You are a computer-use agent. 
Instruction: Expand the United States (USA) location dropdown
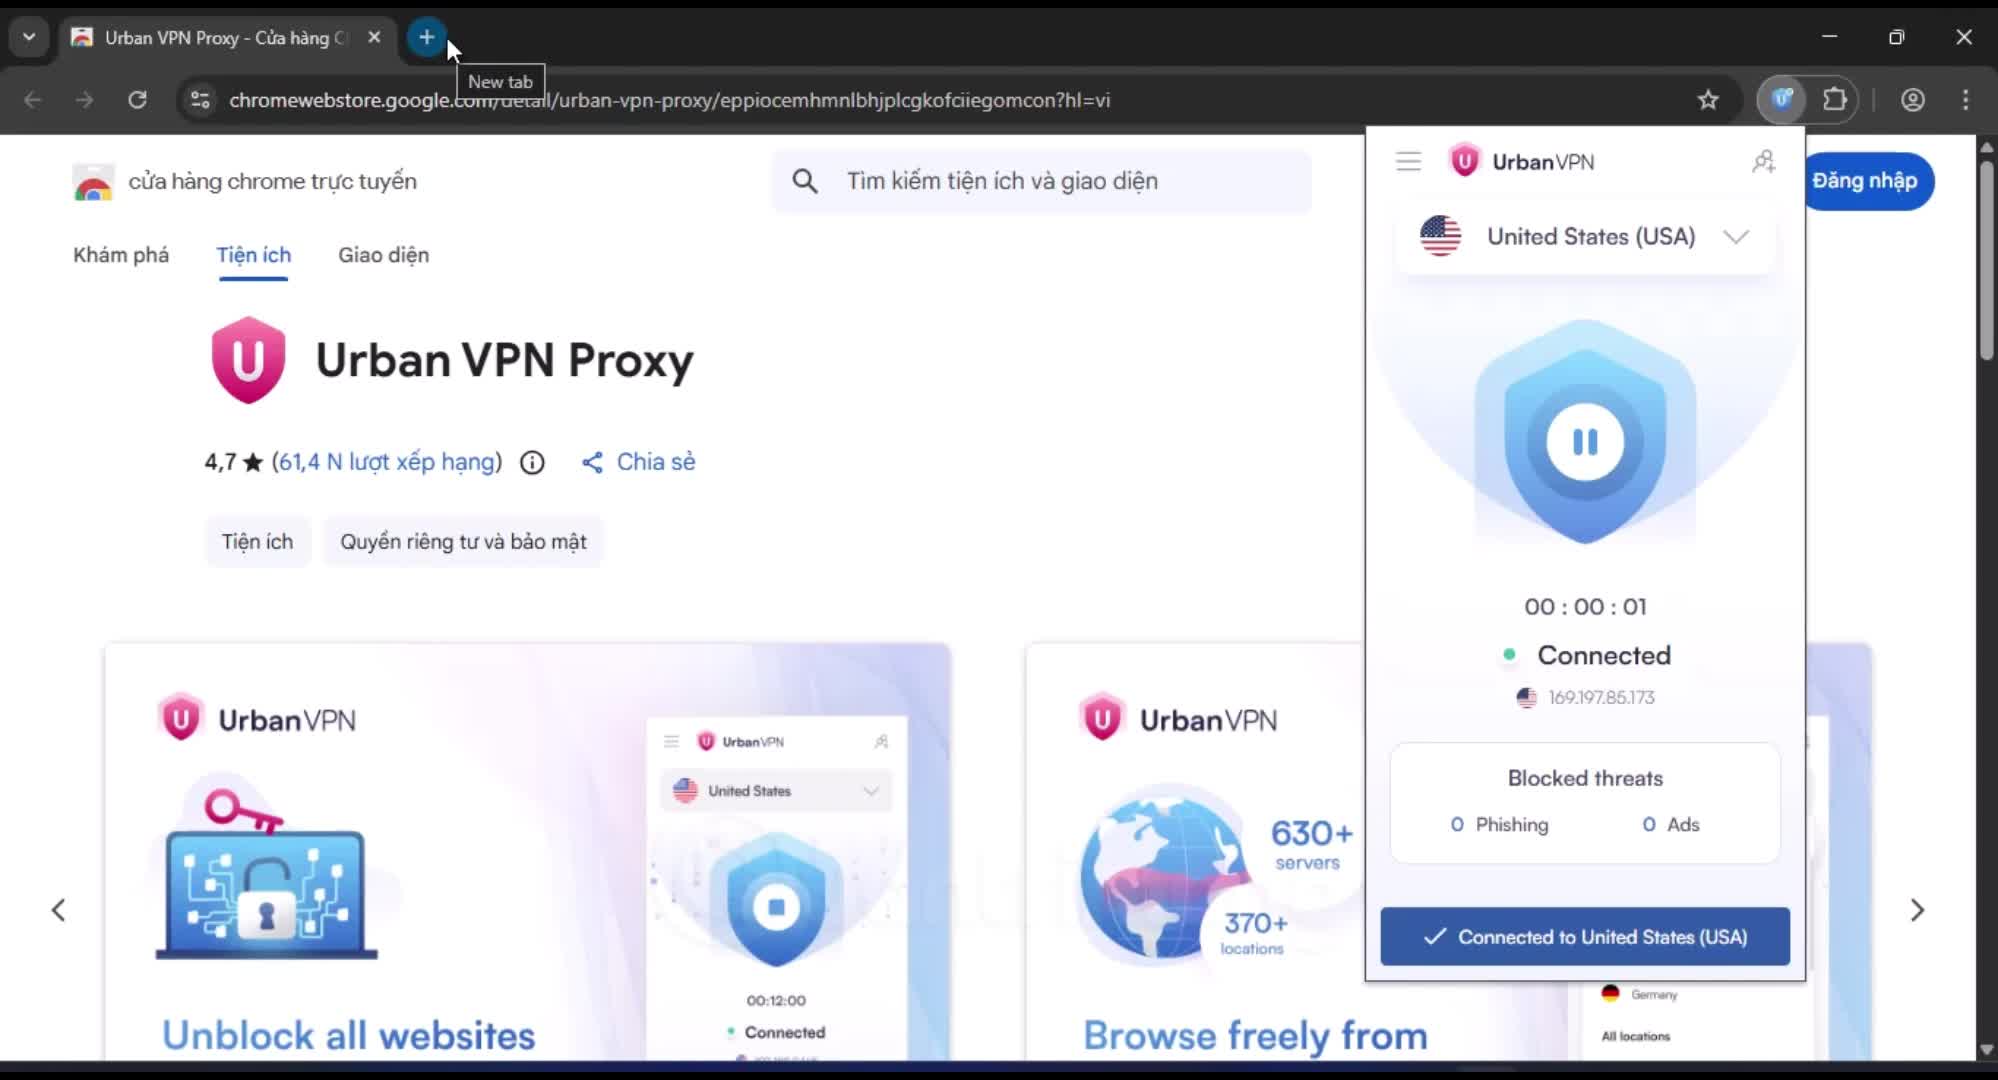(x=1585, y=237)
